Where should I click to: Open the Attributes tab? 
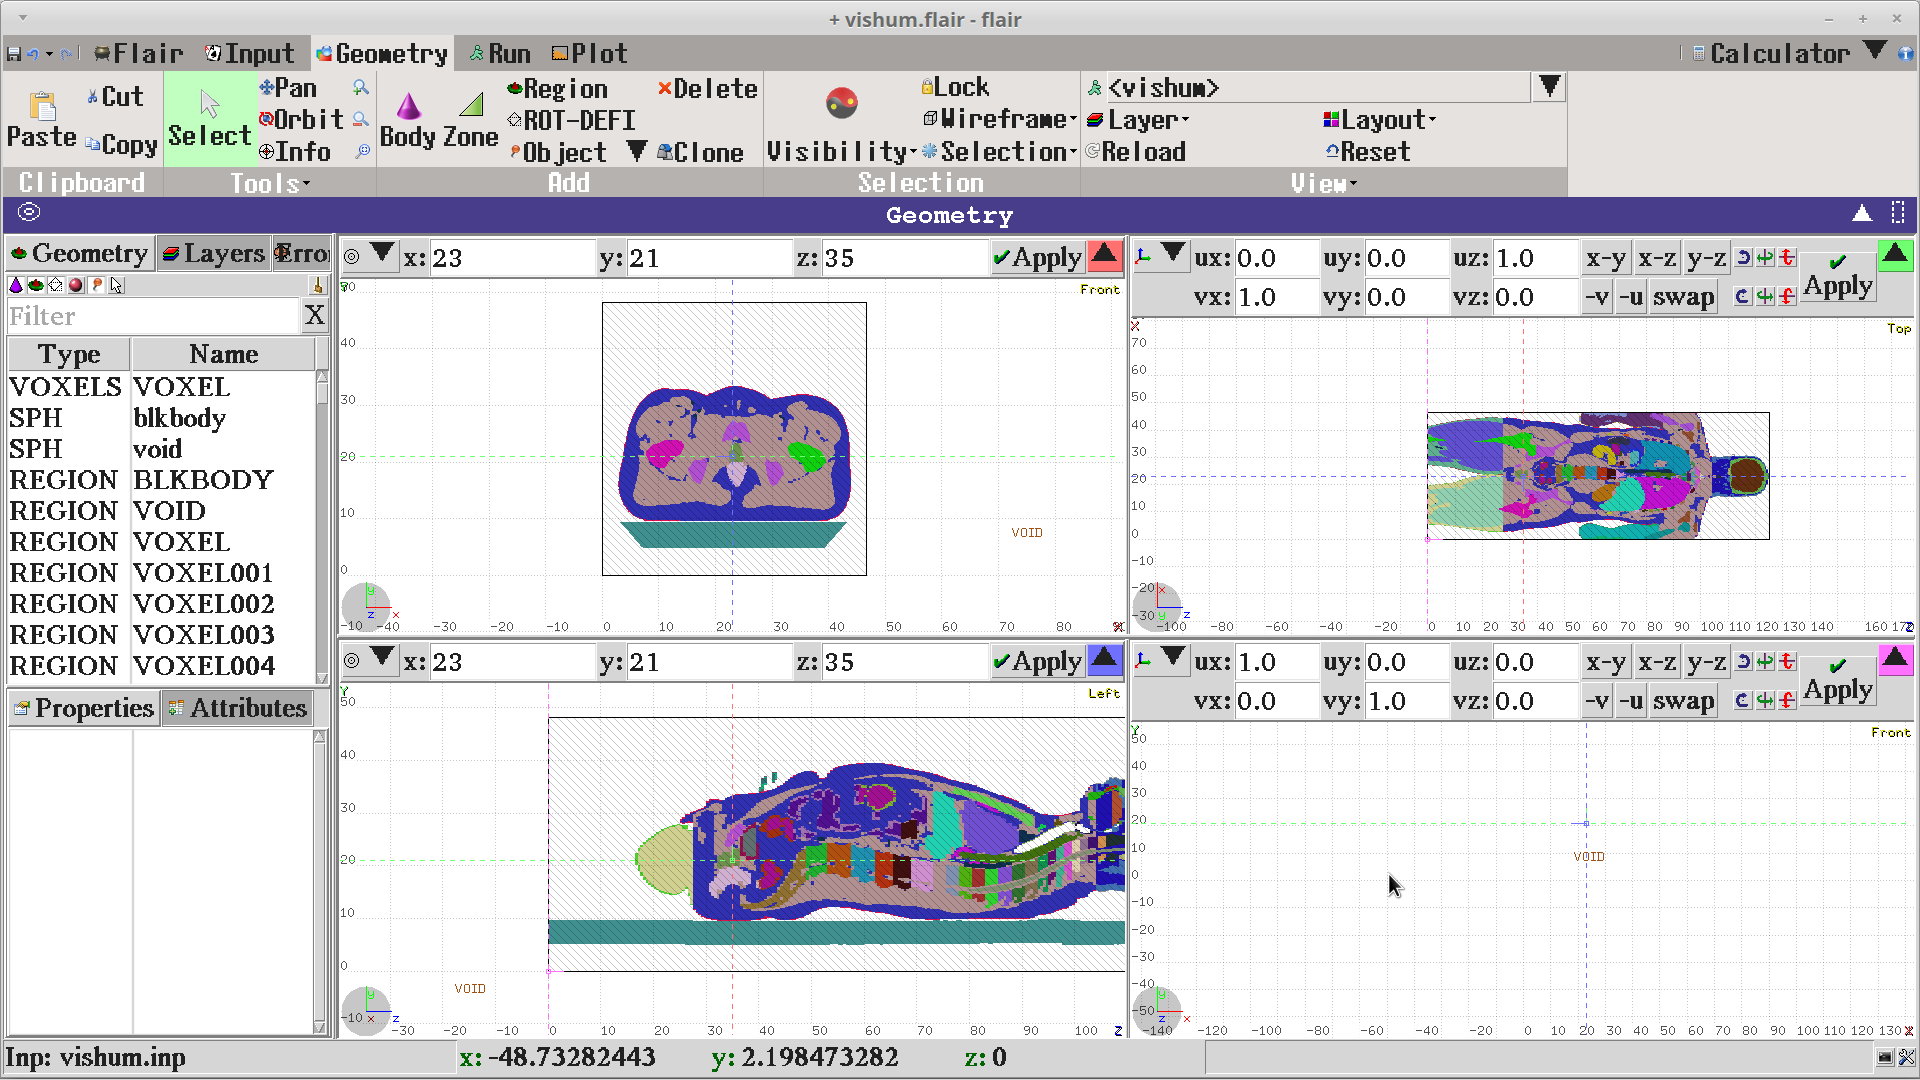point(238,708)
